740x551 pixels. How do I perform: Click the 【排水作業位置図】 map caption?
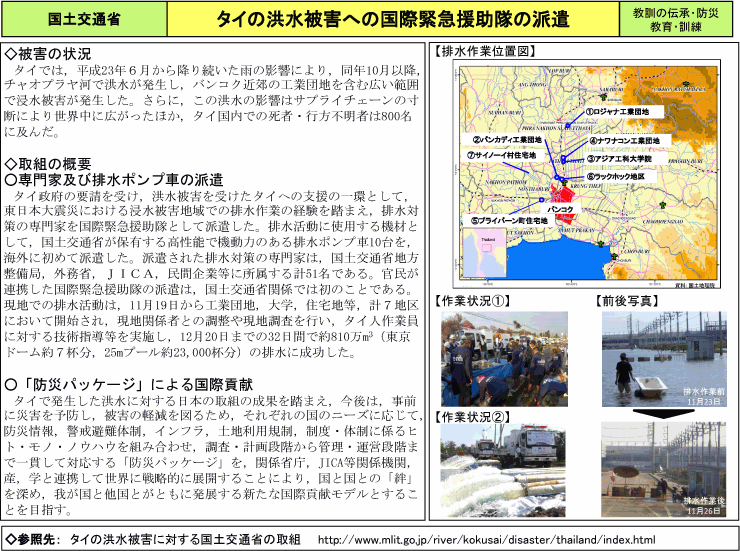point(485,51)
